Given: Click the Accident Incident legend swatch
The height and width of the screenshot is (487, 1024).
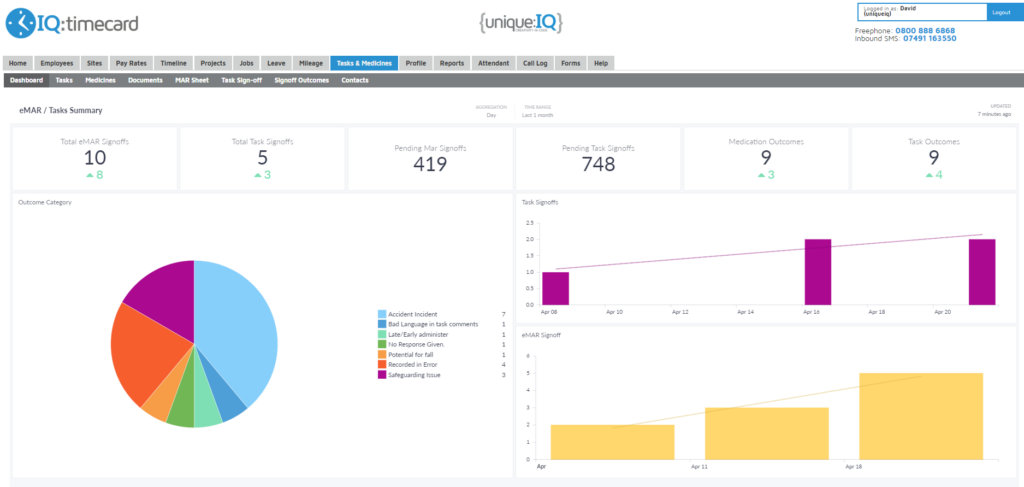Looking at the screenshot, I should pyautogui.click(x=381, y=314).
